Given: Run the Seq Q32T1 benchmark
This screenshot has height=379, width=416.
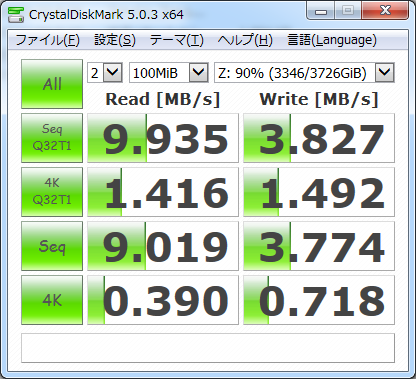Looking at the screenshot, I should (x=52, y=138).
